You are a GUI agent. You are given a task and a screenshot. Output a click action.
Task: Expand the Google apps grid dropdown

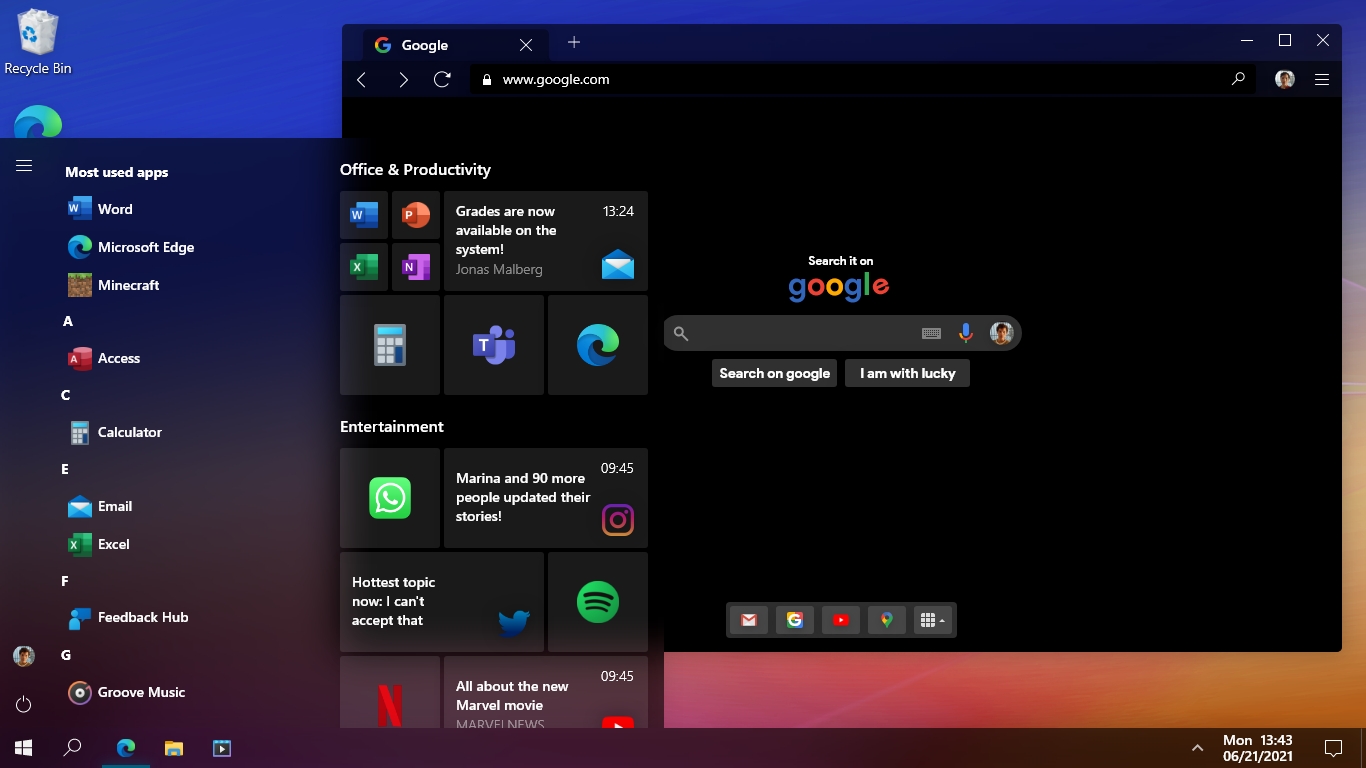point(933,620)
